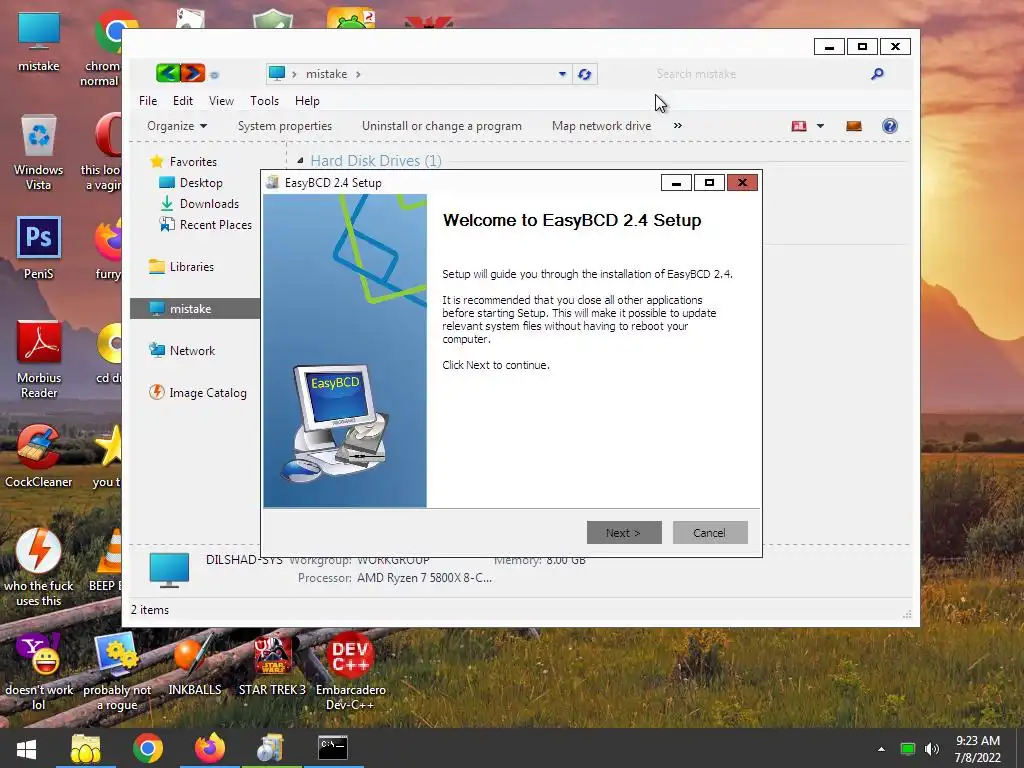Open System properties from toolbar
This screenshot has height=768, width=1024.
pyautogui.click(x=285, y=125)
